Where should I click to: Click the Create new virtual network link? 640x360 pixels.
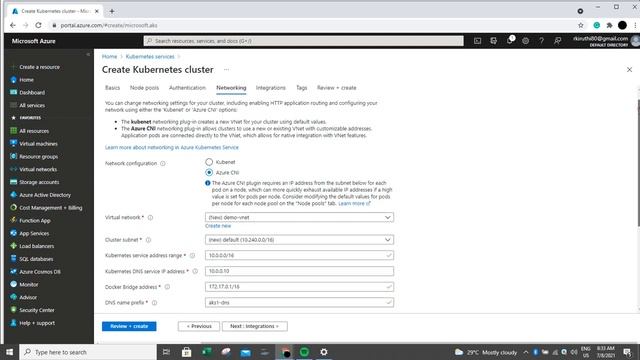tap(218, 226)
